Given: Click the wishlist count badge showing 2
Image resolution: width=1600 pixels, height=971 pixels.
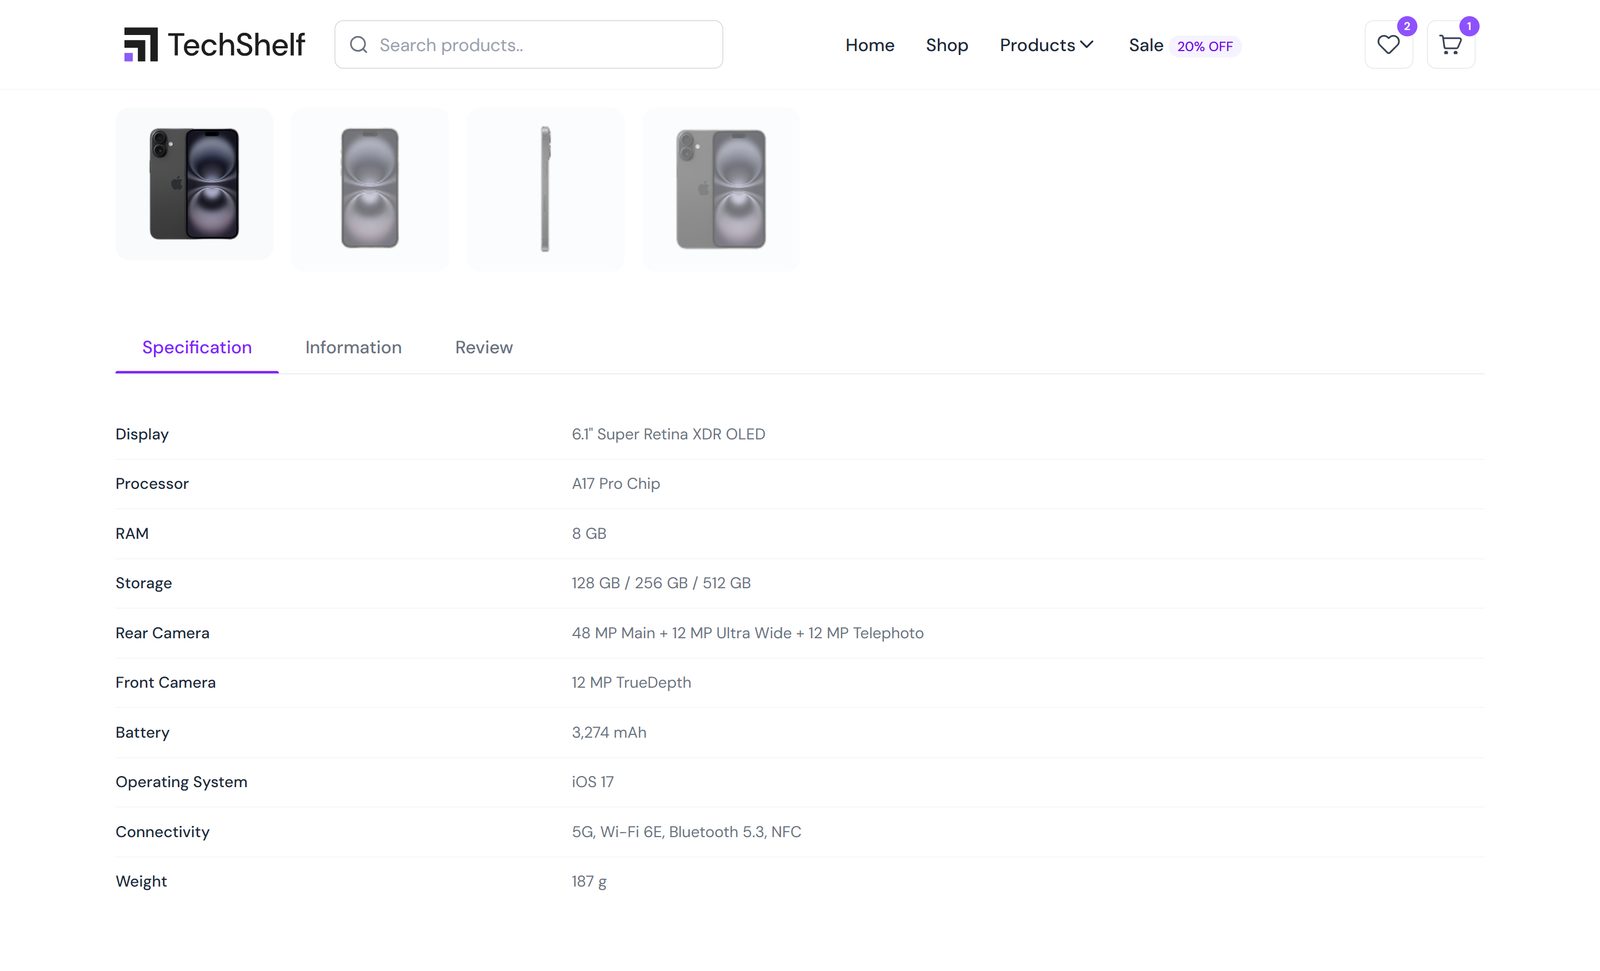Looking at the screenshot, I should [1407, 26].
